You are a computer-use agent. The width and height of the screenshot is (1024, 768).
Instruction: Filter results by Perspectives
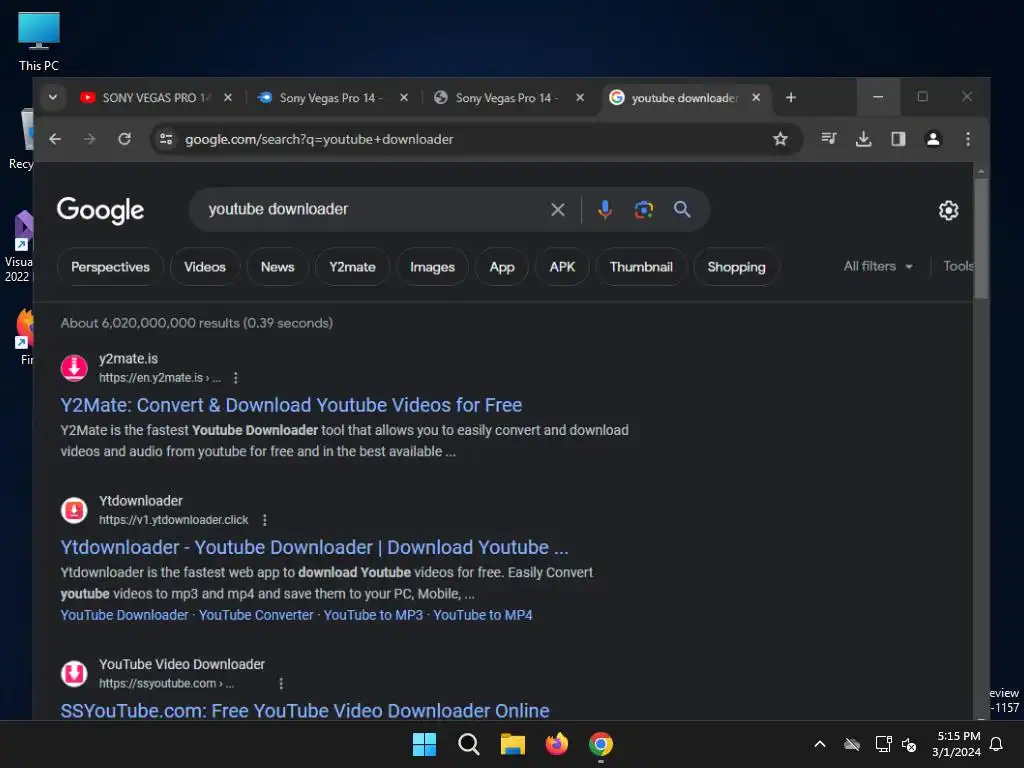click(110, 267)
